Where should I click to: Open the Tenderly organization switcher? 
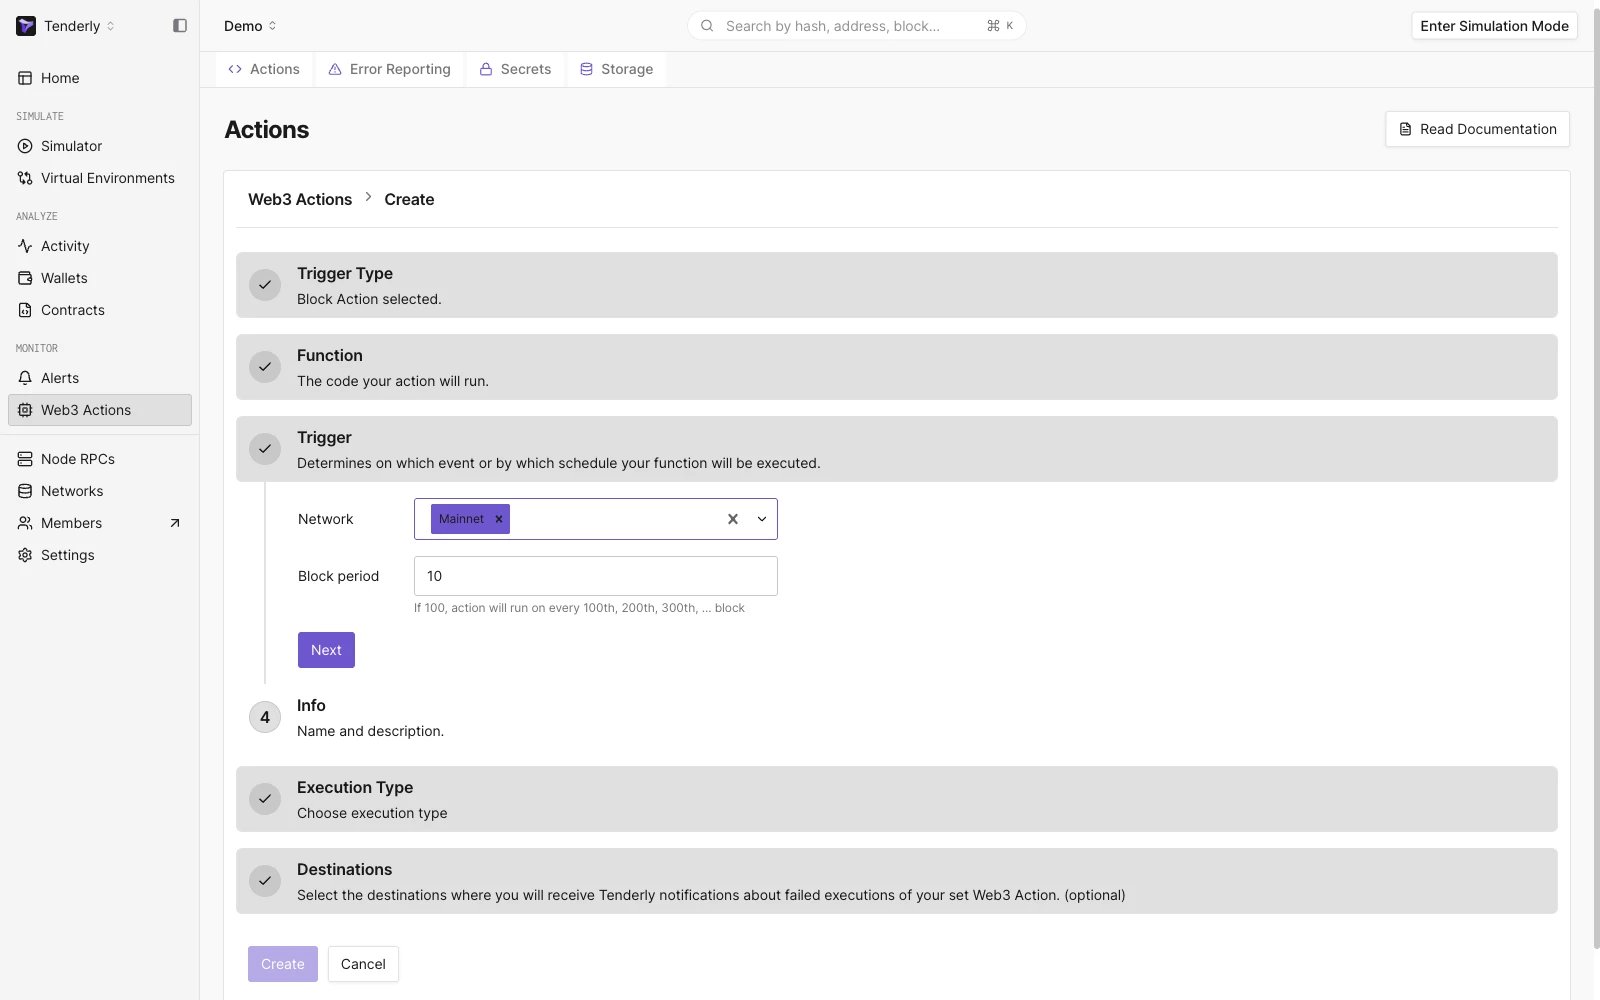click(79, 26)
